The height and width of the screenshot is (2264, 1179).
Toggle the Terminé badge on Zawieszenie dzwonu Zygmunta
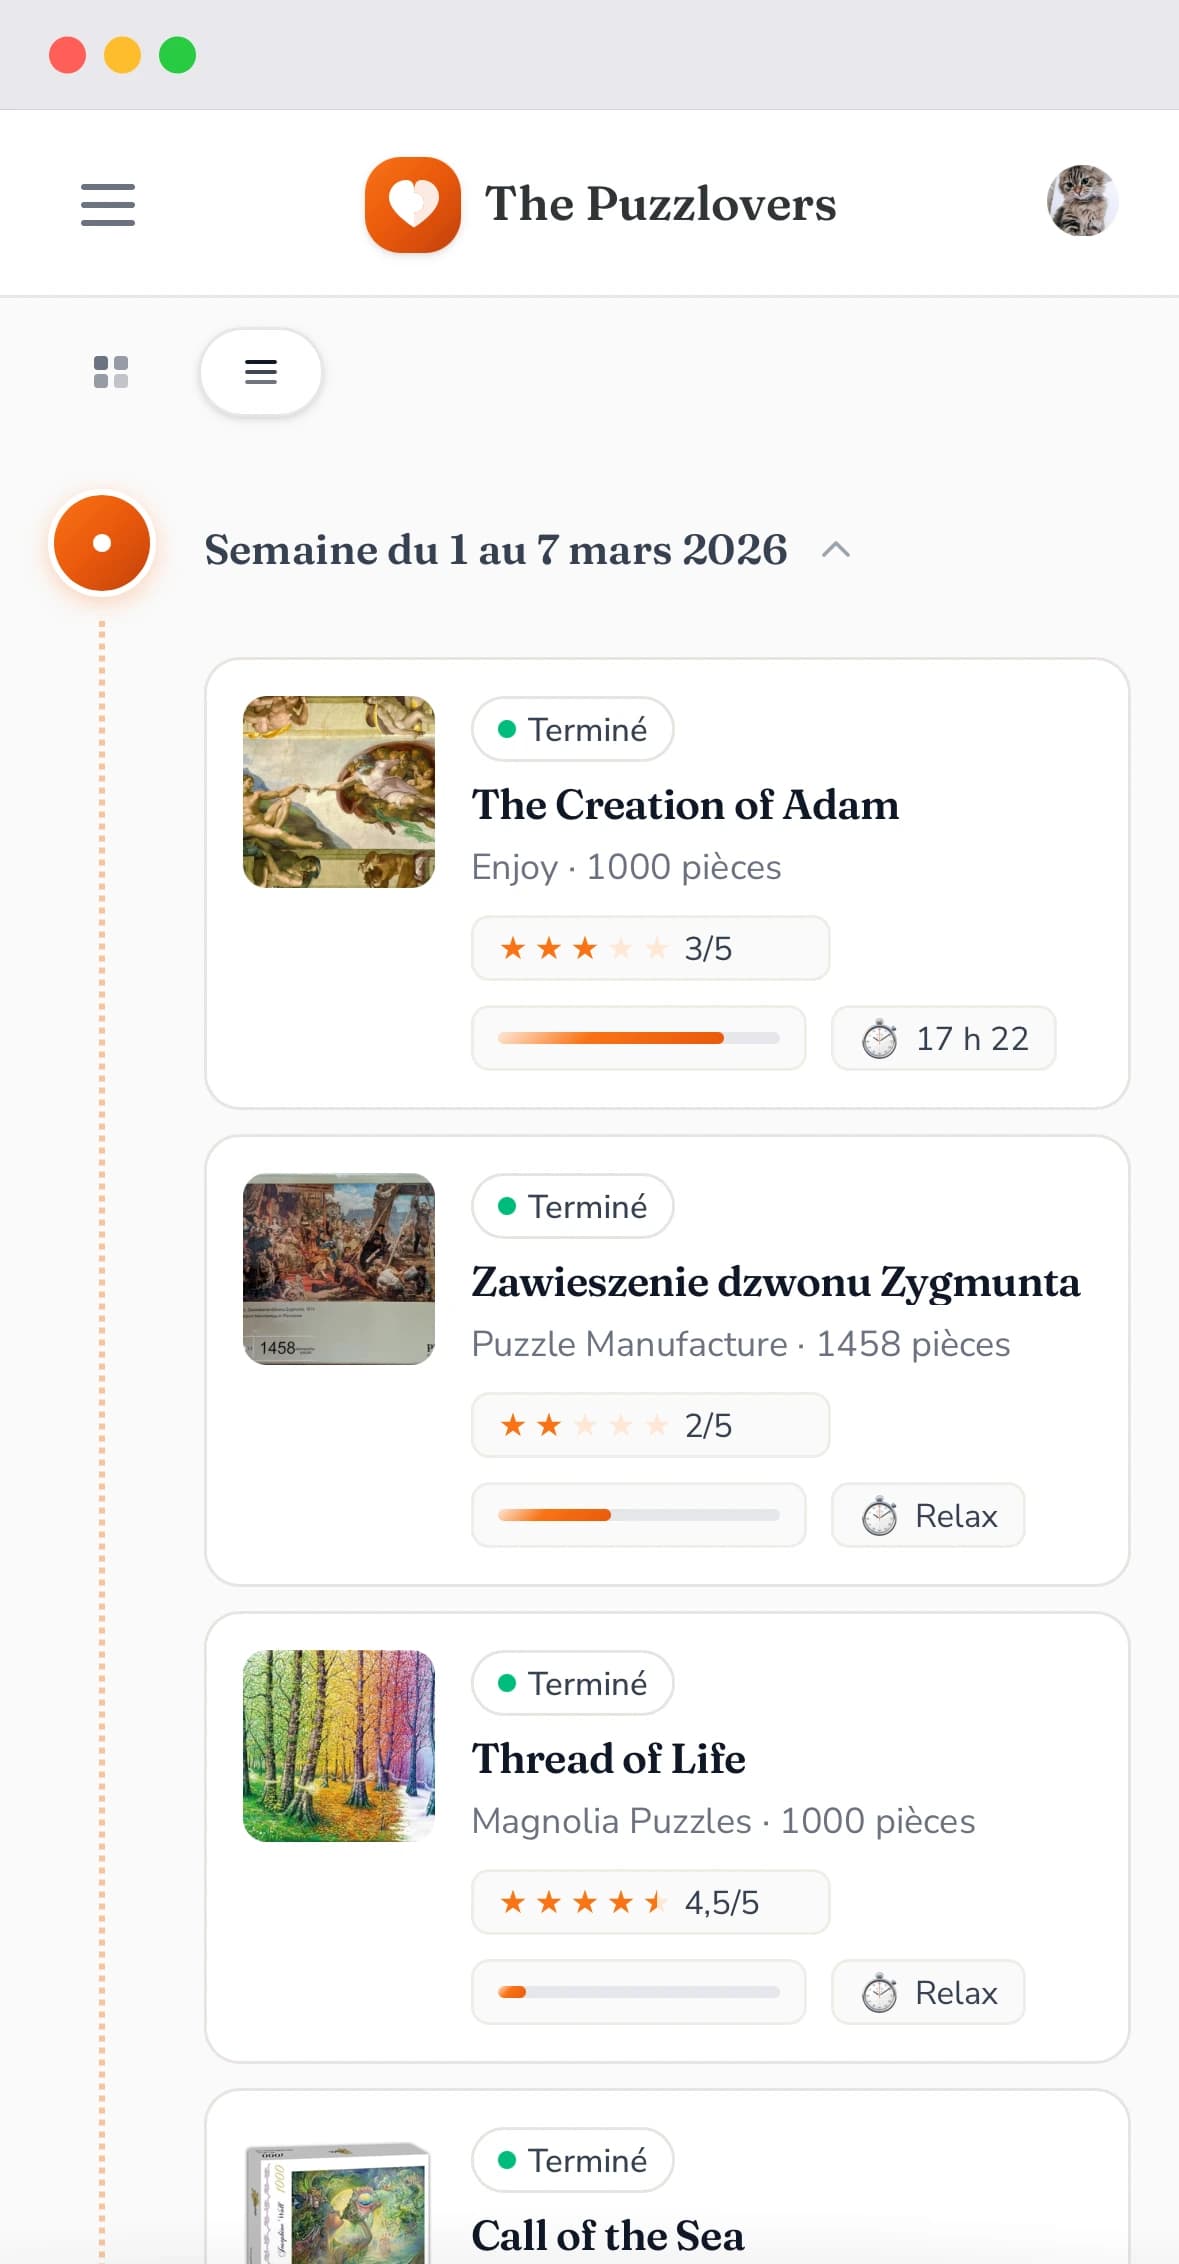pos(571,1206)
